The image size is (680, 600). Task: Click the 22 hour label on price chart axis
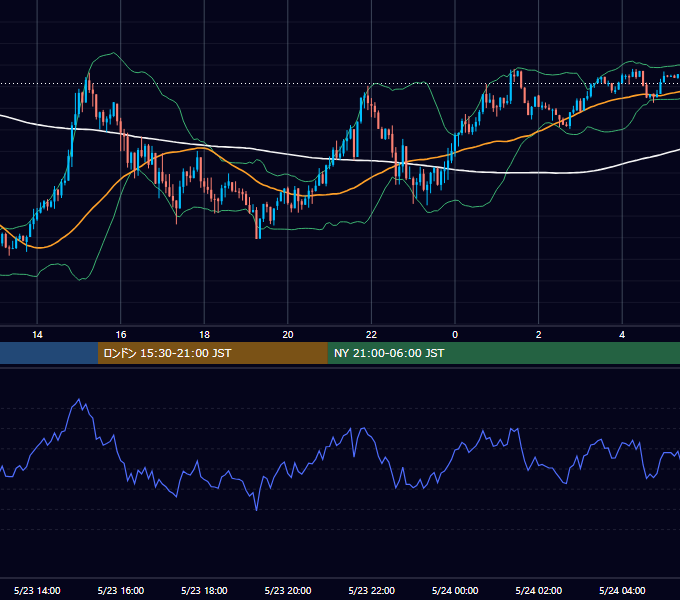371,335
